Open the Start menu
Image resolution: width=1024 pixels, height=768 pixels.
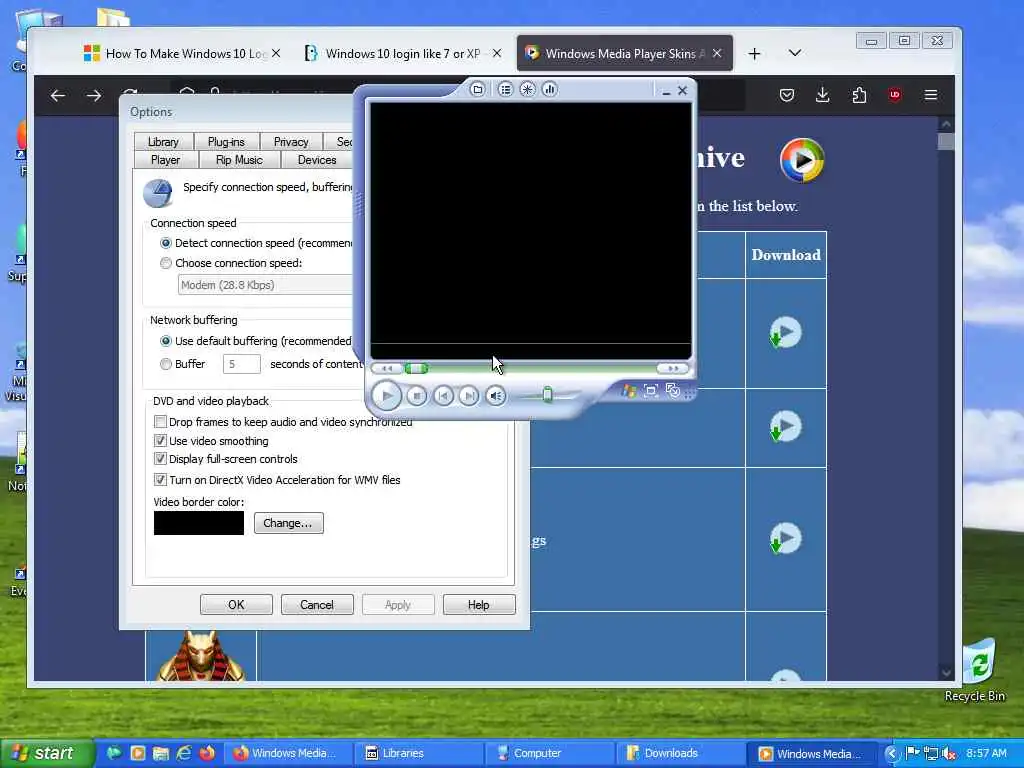coord(47,753)
